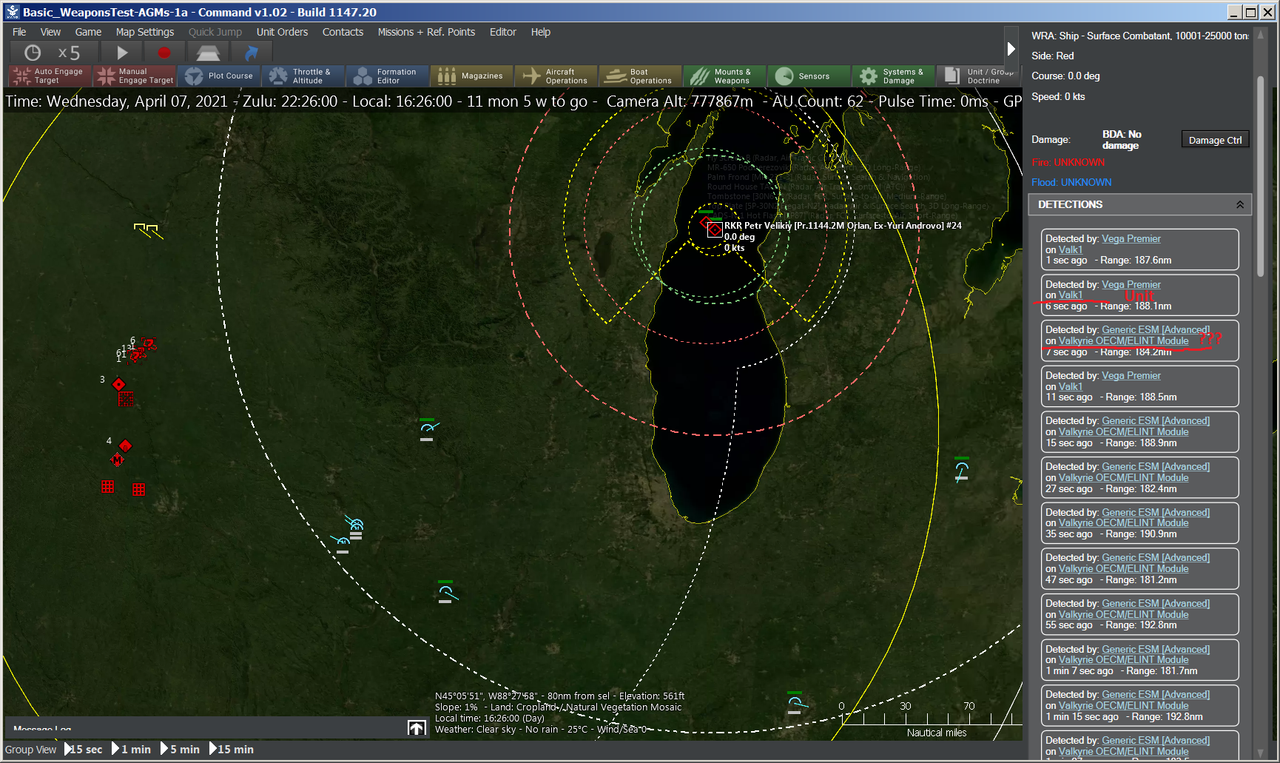Open Aircraft Operations

tap(556, 76)
